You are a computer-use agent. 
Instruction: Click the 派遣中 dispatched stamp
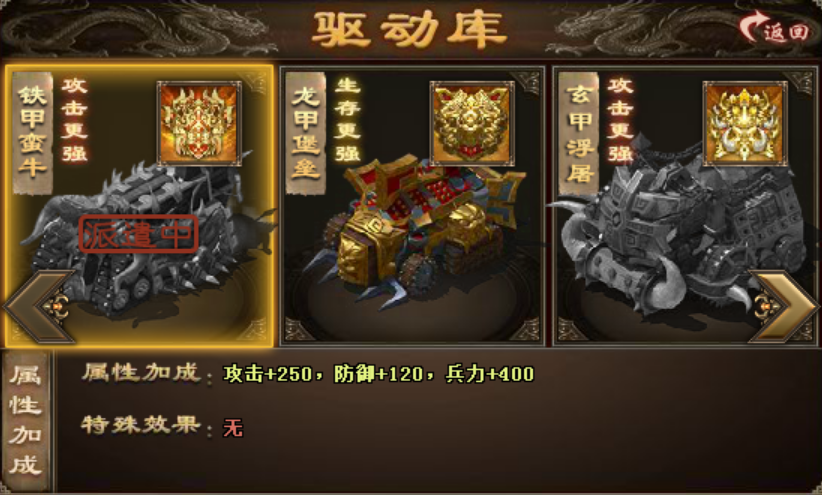pos(138,234)
